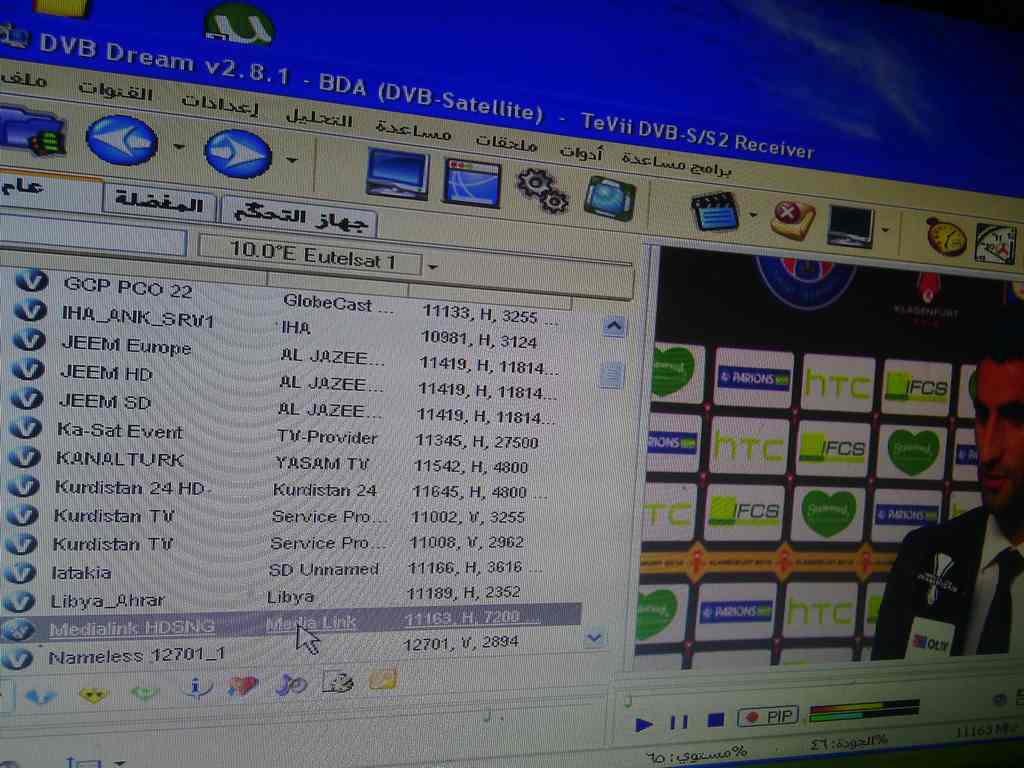Open settings via the gears icon
The width and height of the screenshot is (1024, 768).
click(x=543, y=191)
